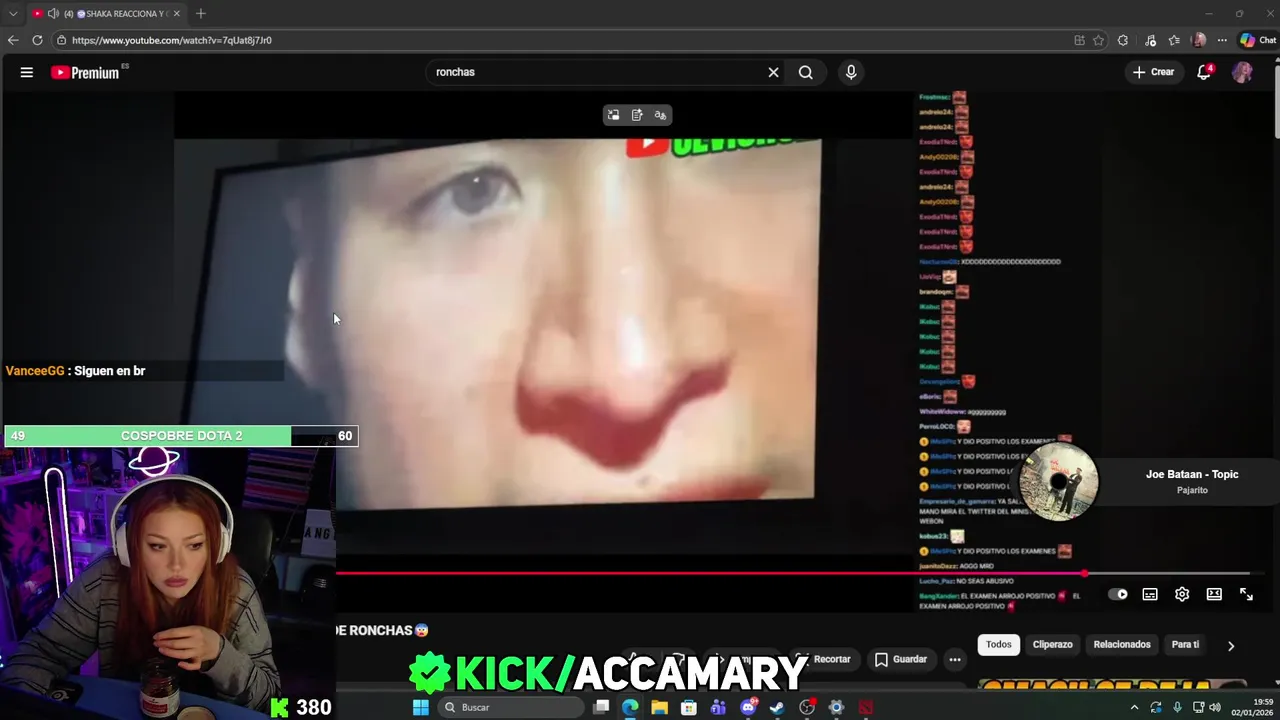Select the Para ti filter chip
1280x720 pixels.
[x=1185, y=644]
